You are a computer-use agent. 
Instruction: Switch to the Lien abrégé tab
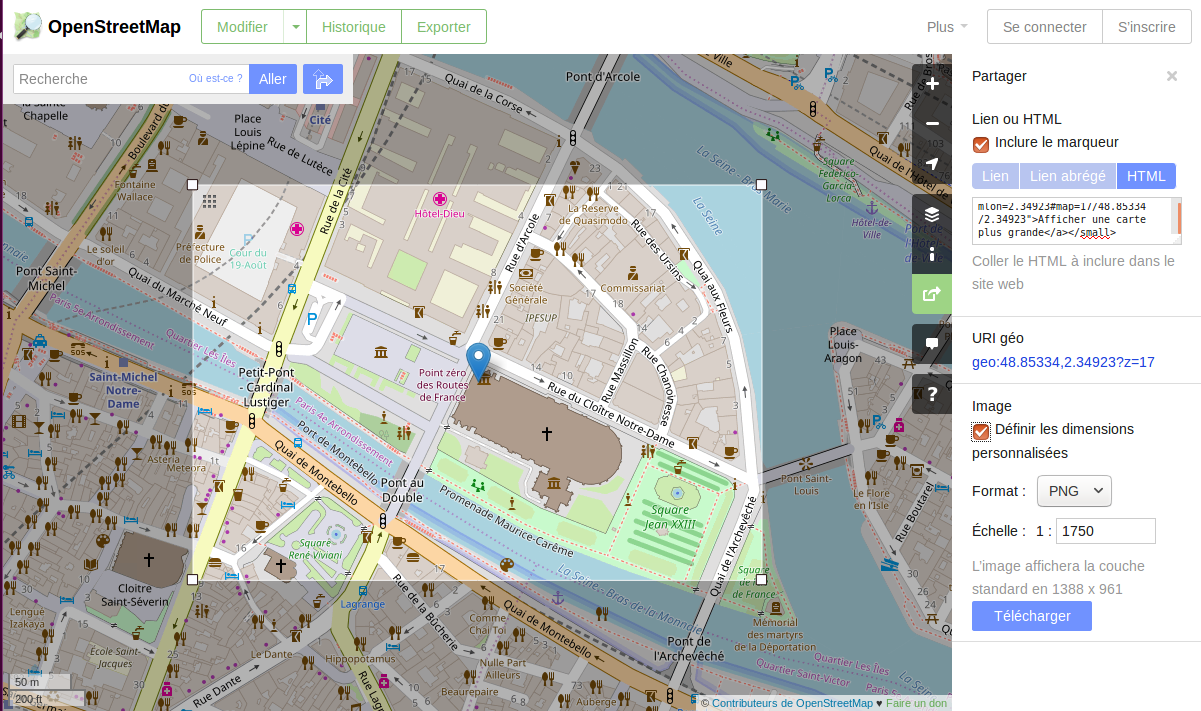click(1067, 176)
